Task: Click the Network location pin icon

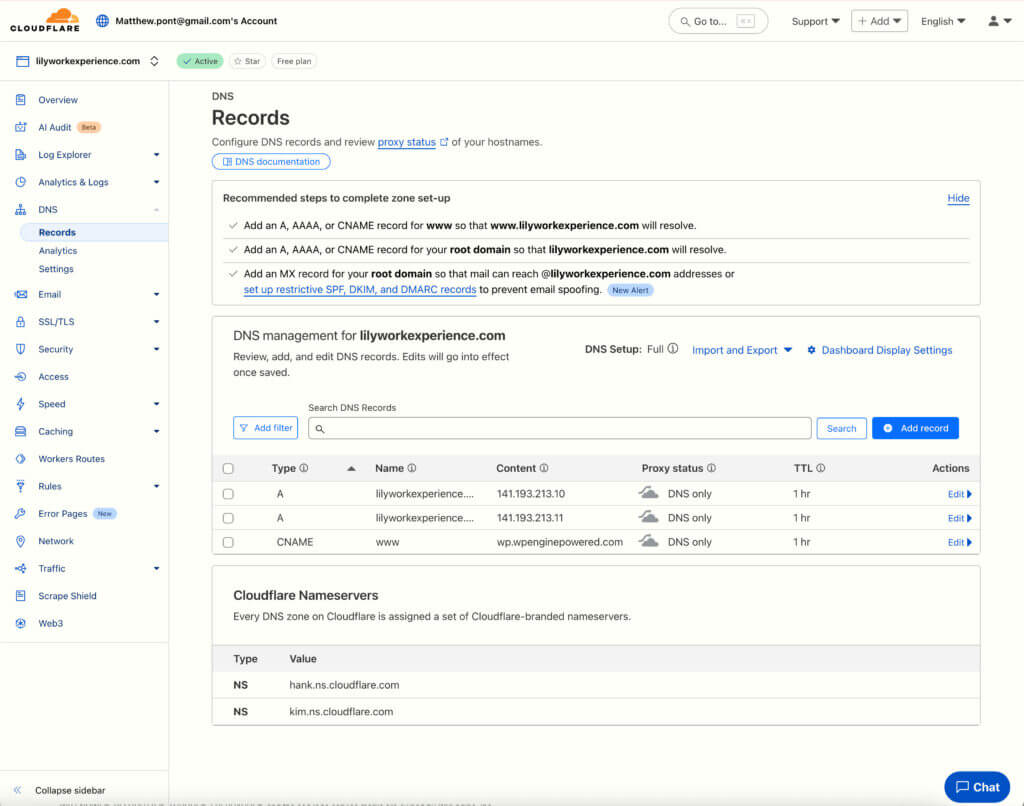Action: pyautogui.click(x=21, y=541)
